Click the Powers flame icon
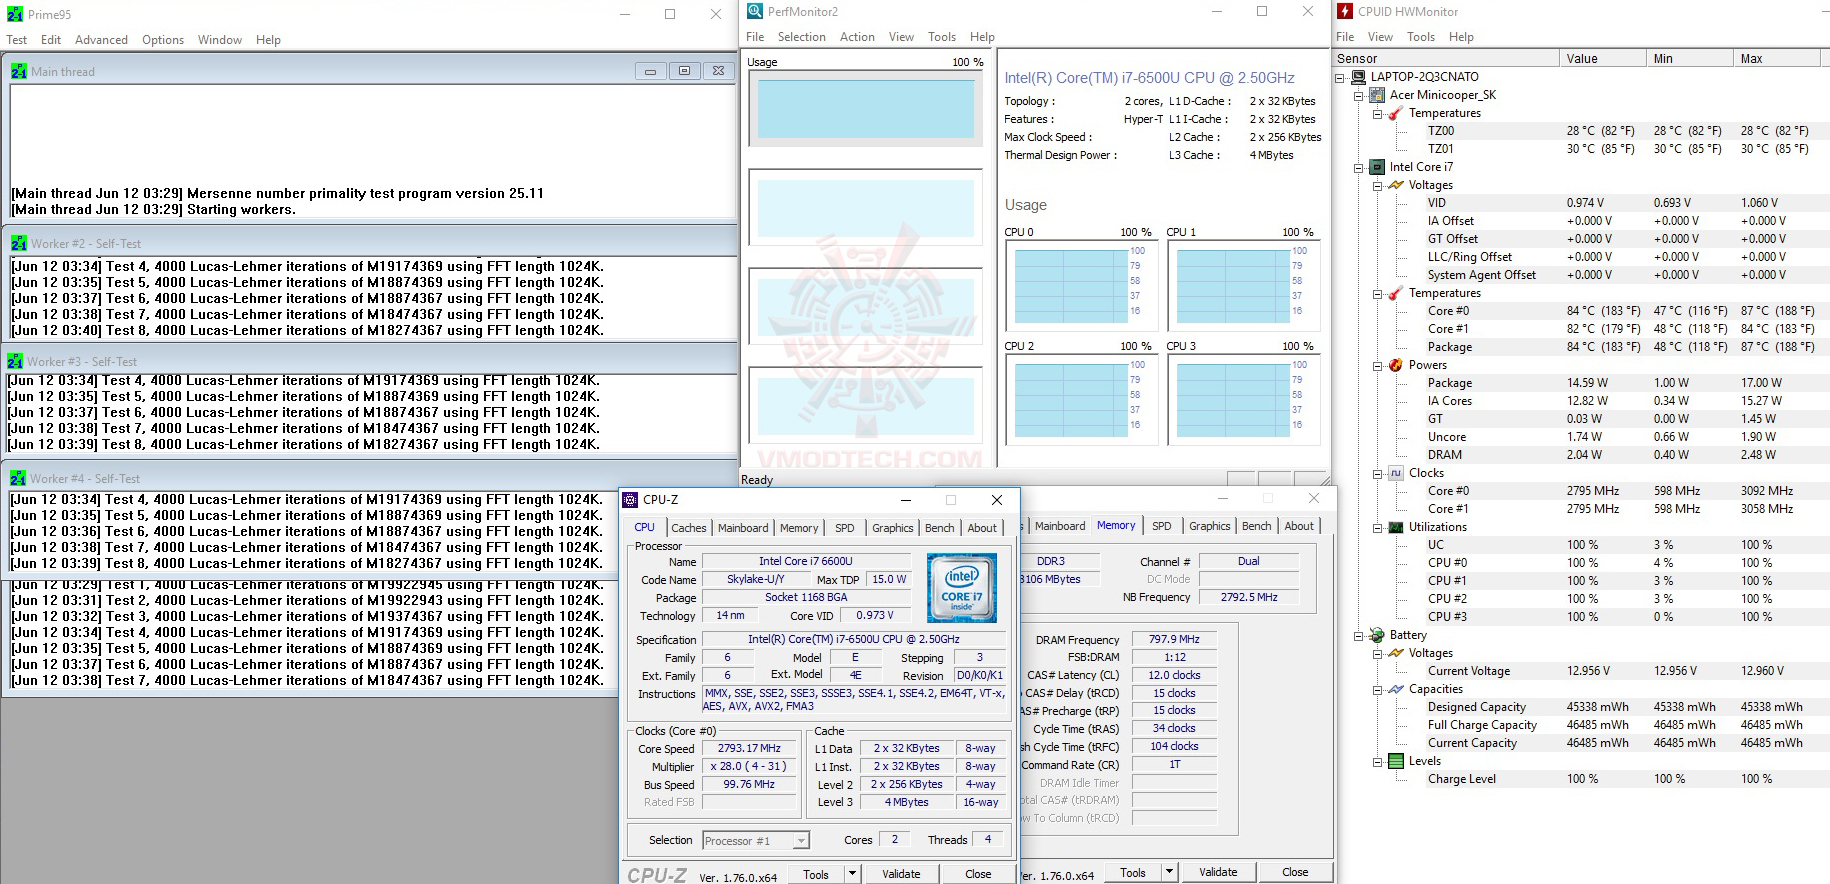Viewport: 1830px width, 884px height. (1396, 365)
